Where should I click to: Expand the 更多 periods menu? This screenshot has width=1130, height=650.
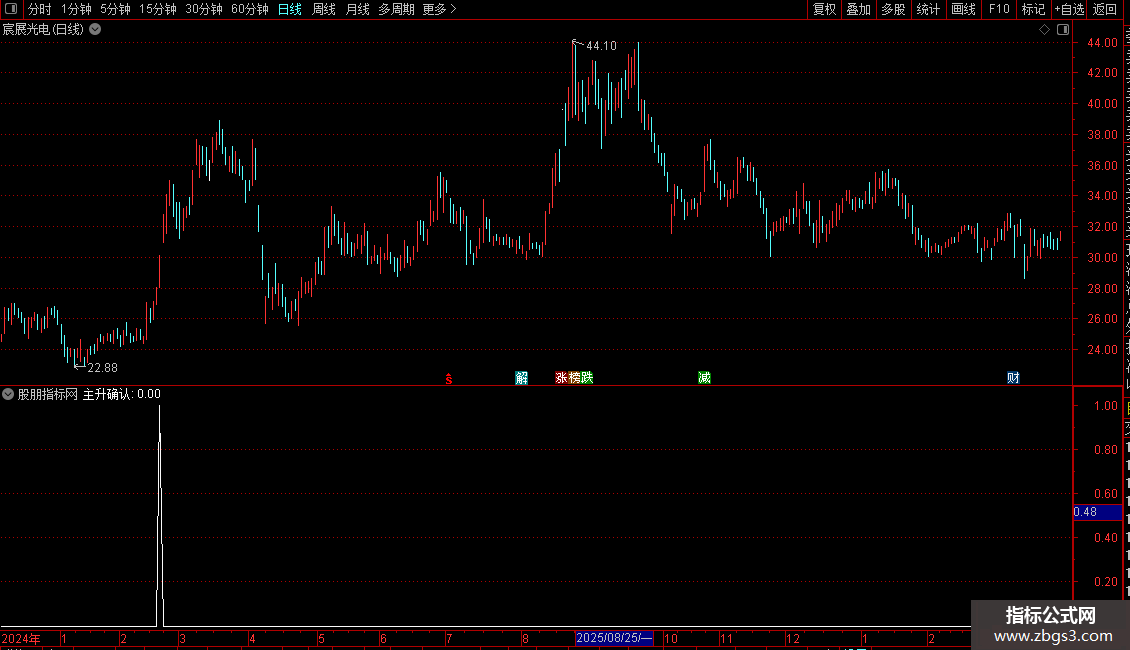pos(439,9)
